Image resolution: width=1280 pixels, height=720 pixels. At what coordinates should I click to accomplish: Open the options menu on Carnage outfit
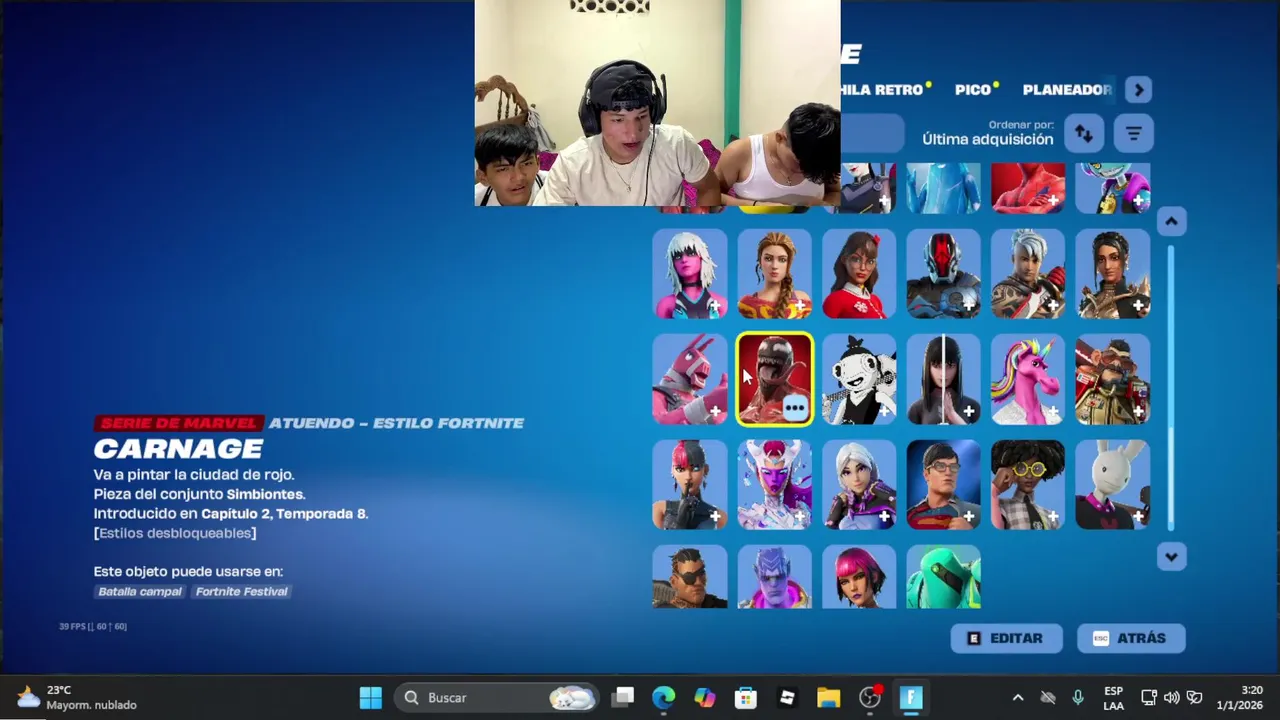pos(795,408)
